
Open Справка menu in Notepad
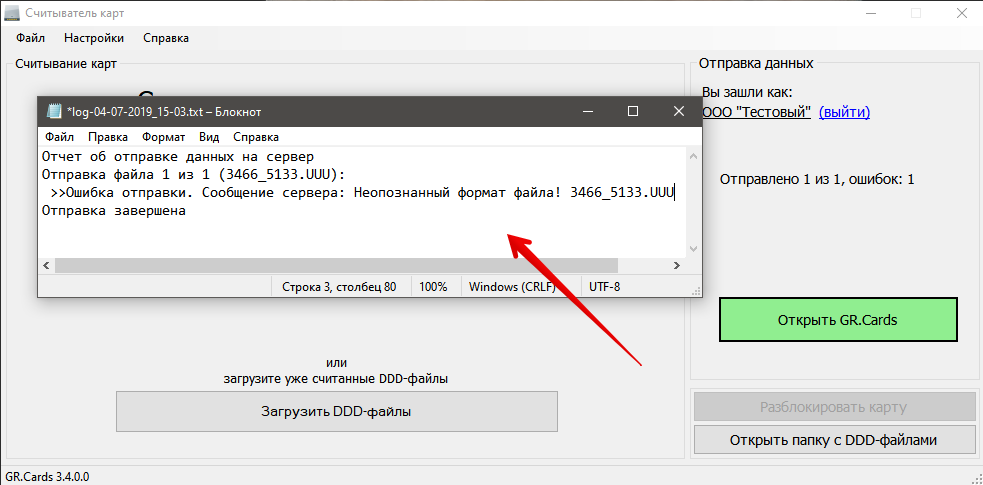pyautogui.click(x=256, y=137)
